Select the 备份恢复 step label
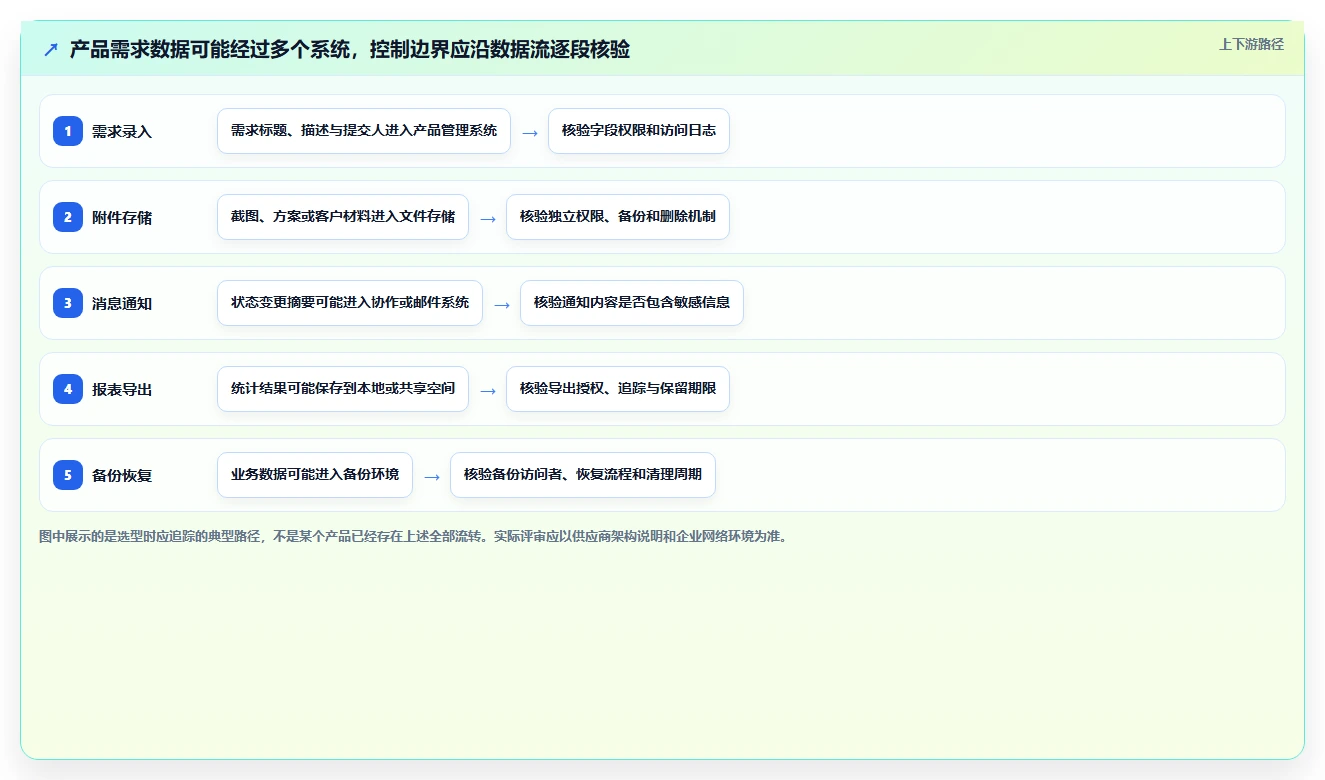The width and height of the screenshot is (1325, 780). [x=122, y=475]
